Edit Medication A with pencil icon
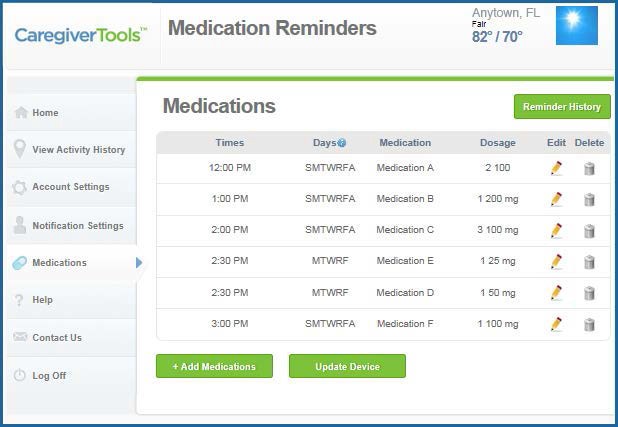Screen dimensions: 618x427 click(556, 168)
